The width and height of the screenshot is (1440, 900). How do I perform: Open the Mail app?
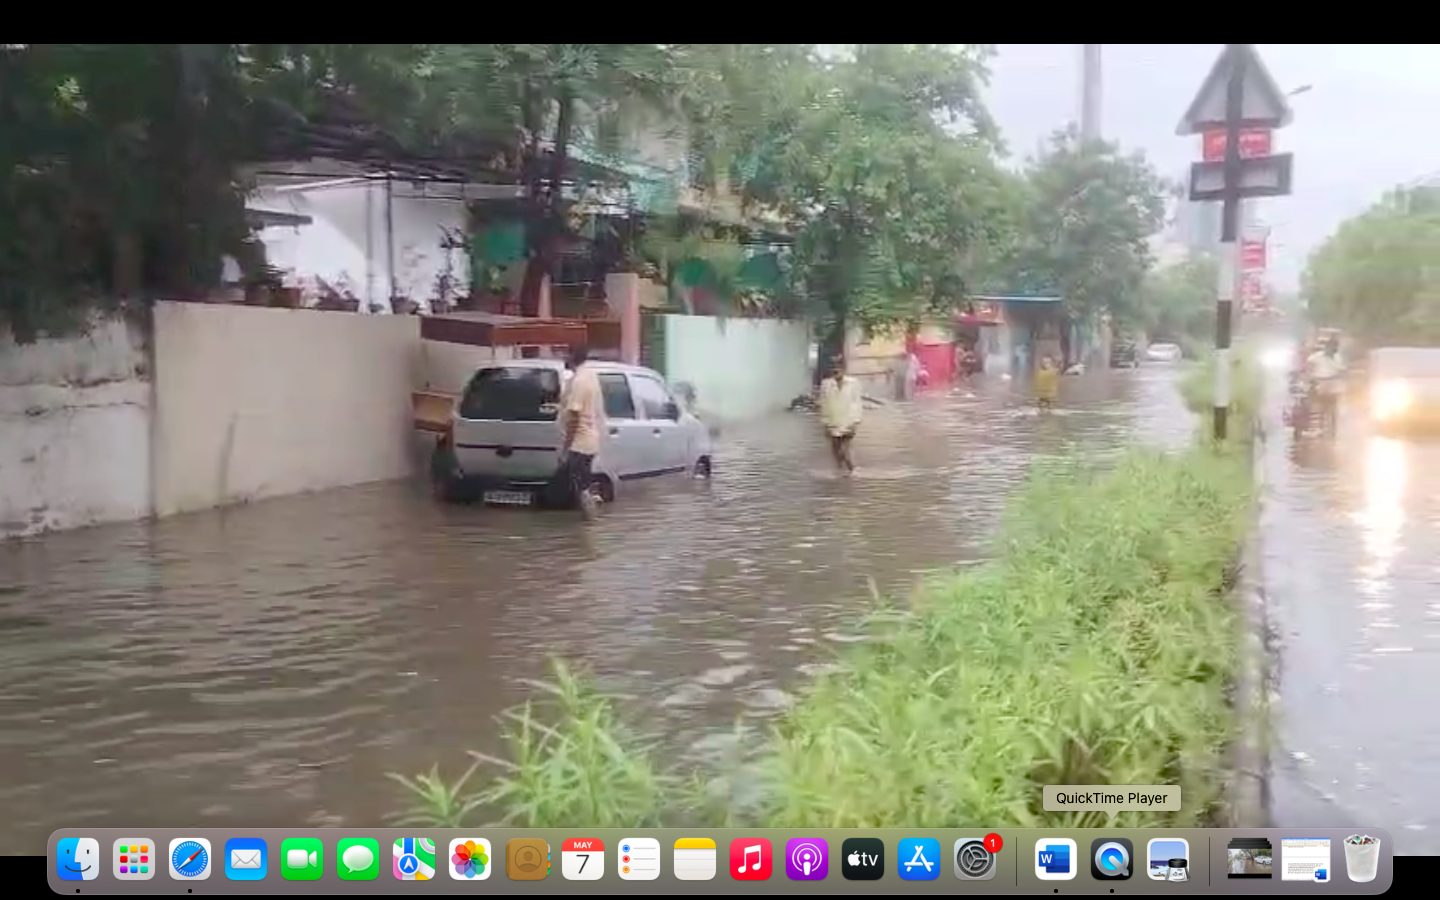point(246,859)
